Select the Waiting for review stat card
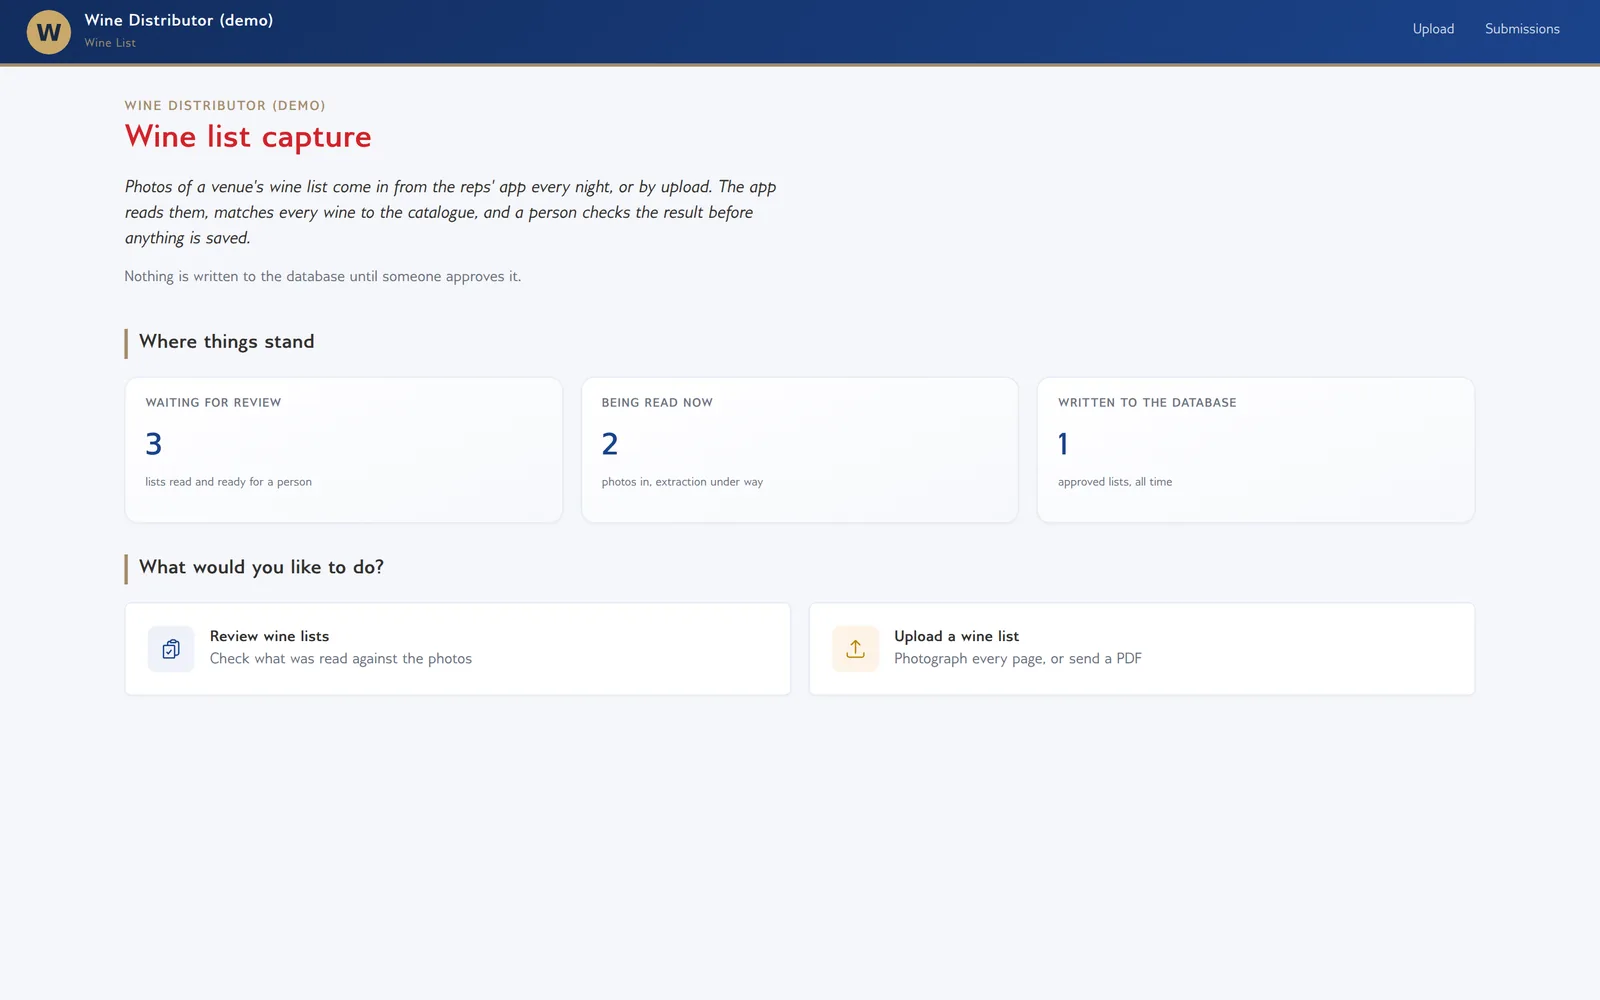This screenshot has width=1600, height=1000. tap(344, 450)
